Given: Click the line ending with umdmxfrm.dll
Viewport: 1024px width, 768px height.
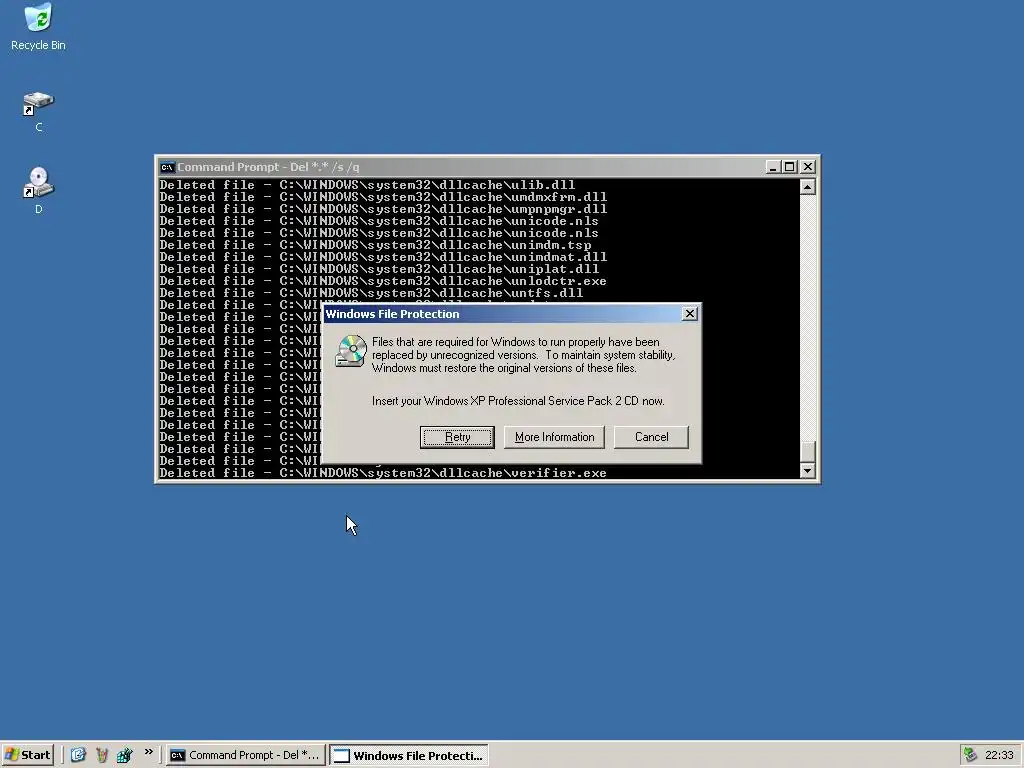Looking at the screenshot, I should [x=383, y=197].
